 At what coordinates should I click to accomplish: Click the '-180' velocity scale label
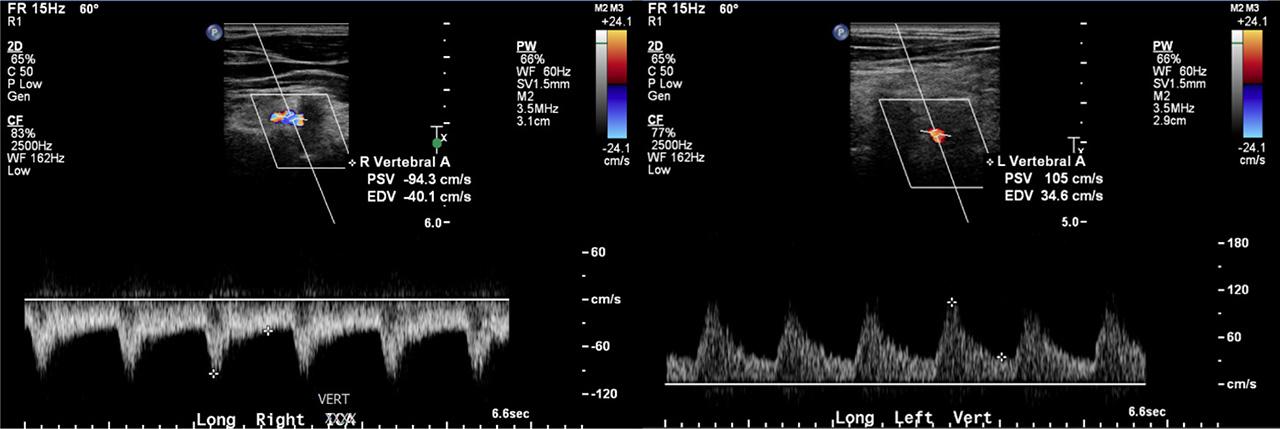pyautogui.click(x=1235, y=243)
